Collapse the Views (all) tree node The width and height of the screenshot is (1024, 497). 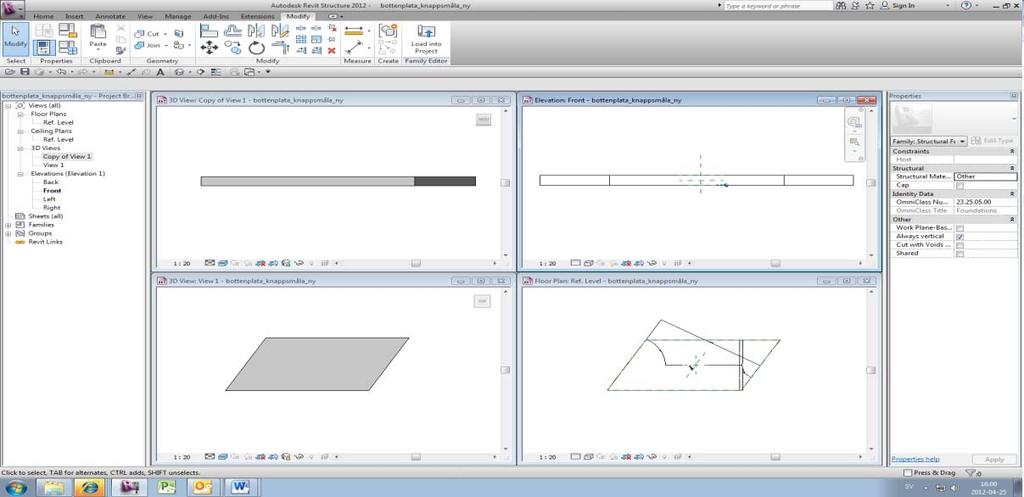pyautogui.click(x=8, y=105)
